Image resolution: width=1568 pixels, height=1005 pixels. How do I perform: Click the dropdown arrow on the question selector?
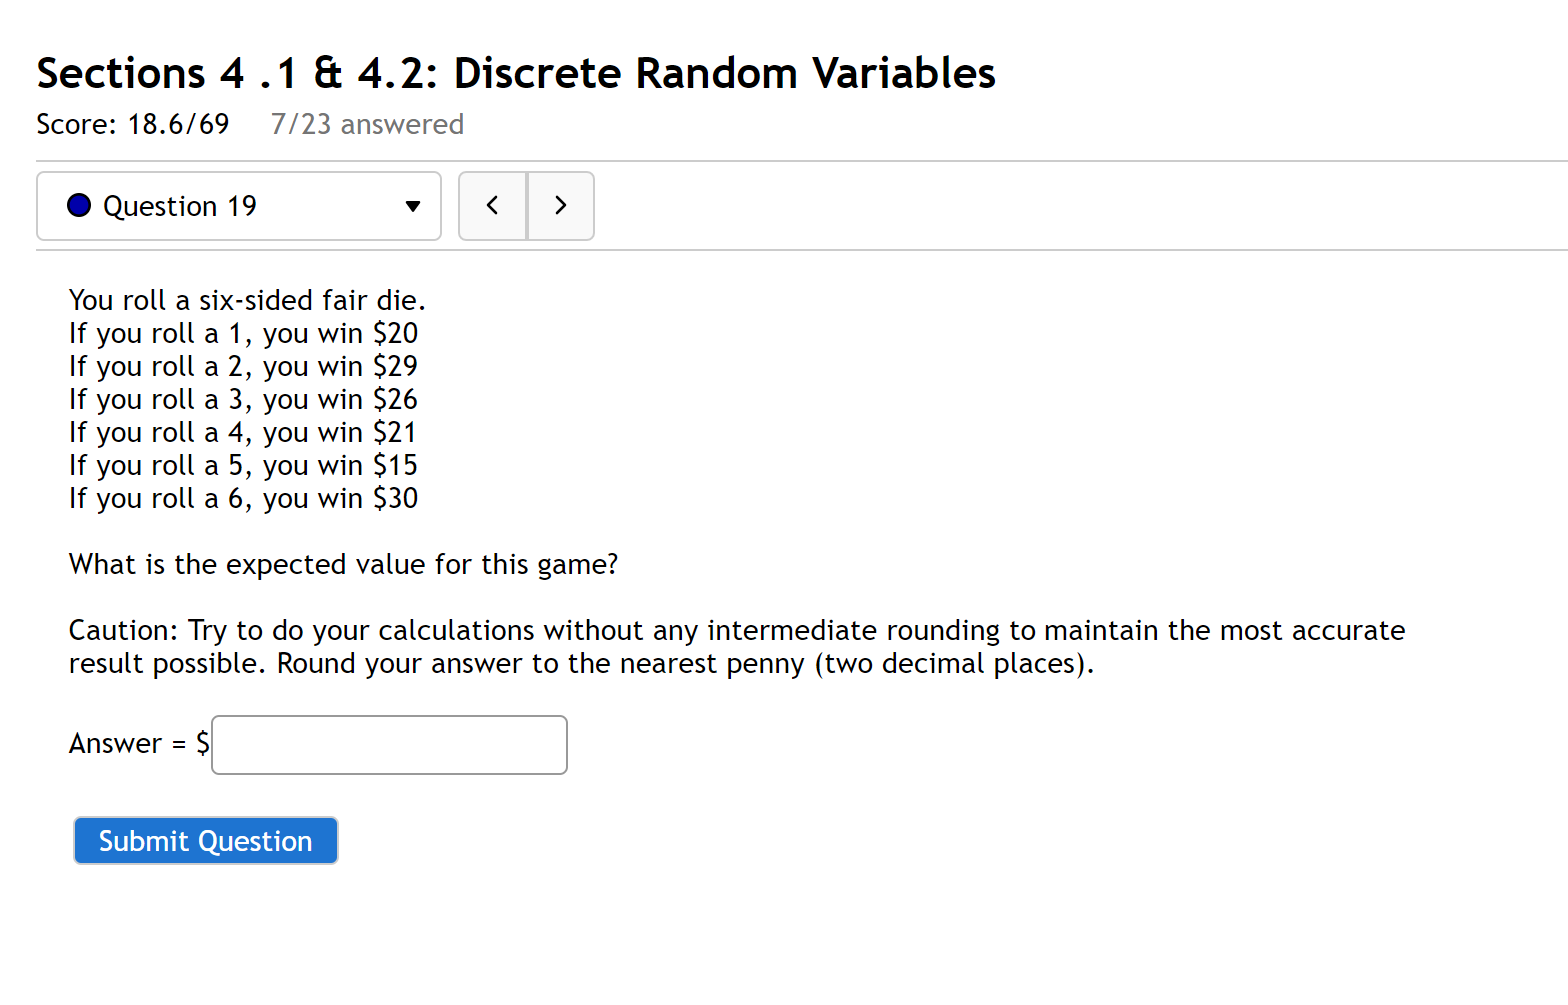pyautogui.click(x=413, y=206)
